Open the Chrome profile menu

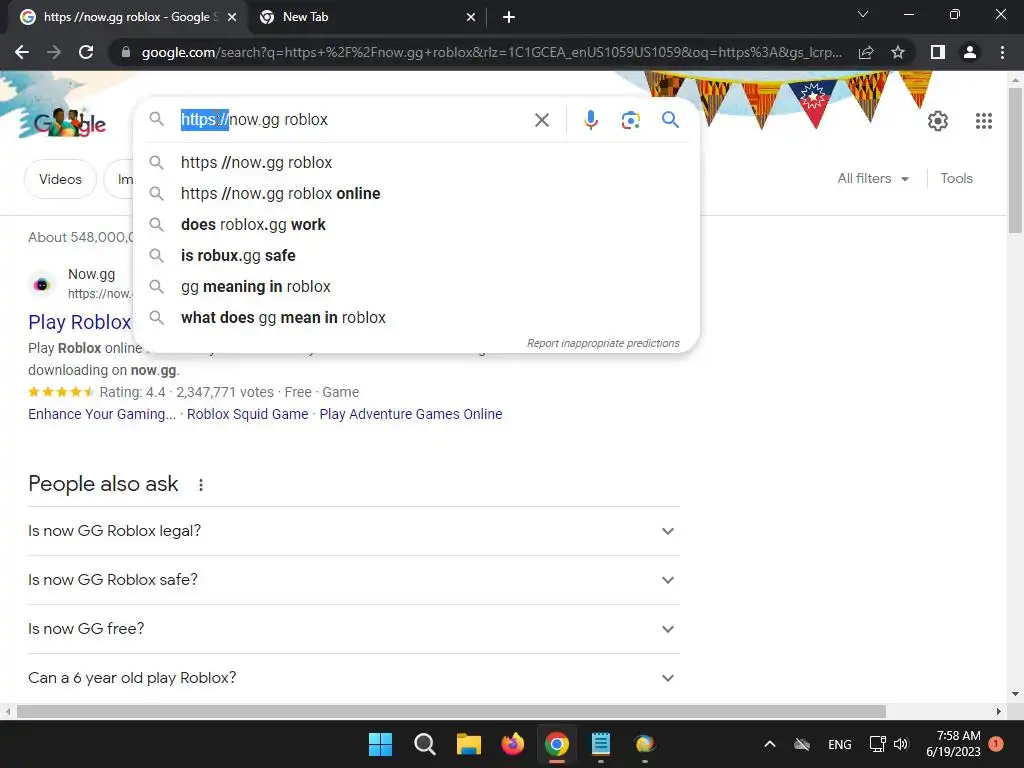click(970, 52)
